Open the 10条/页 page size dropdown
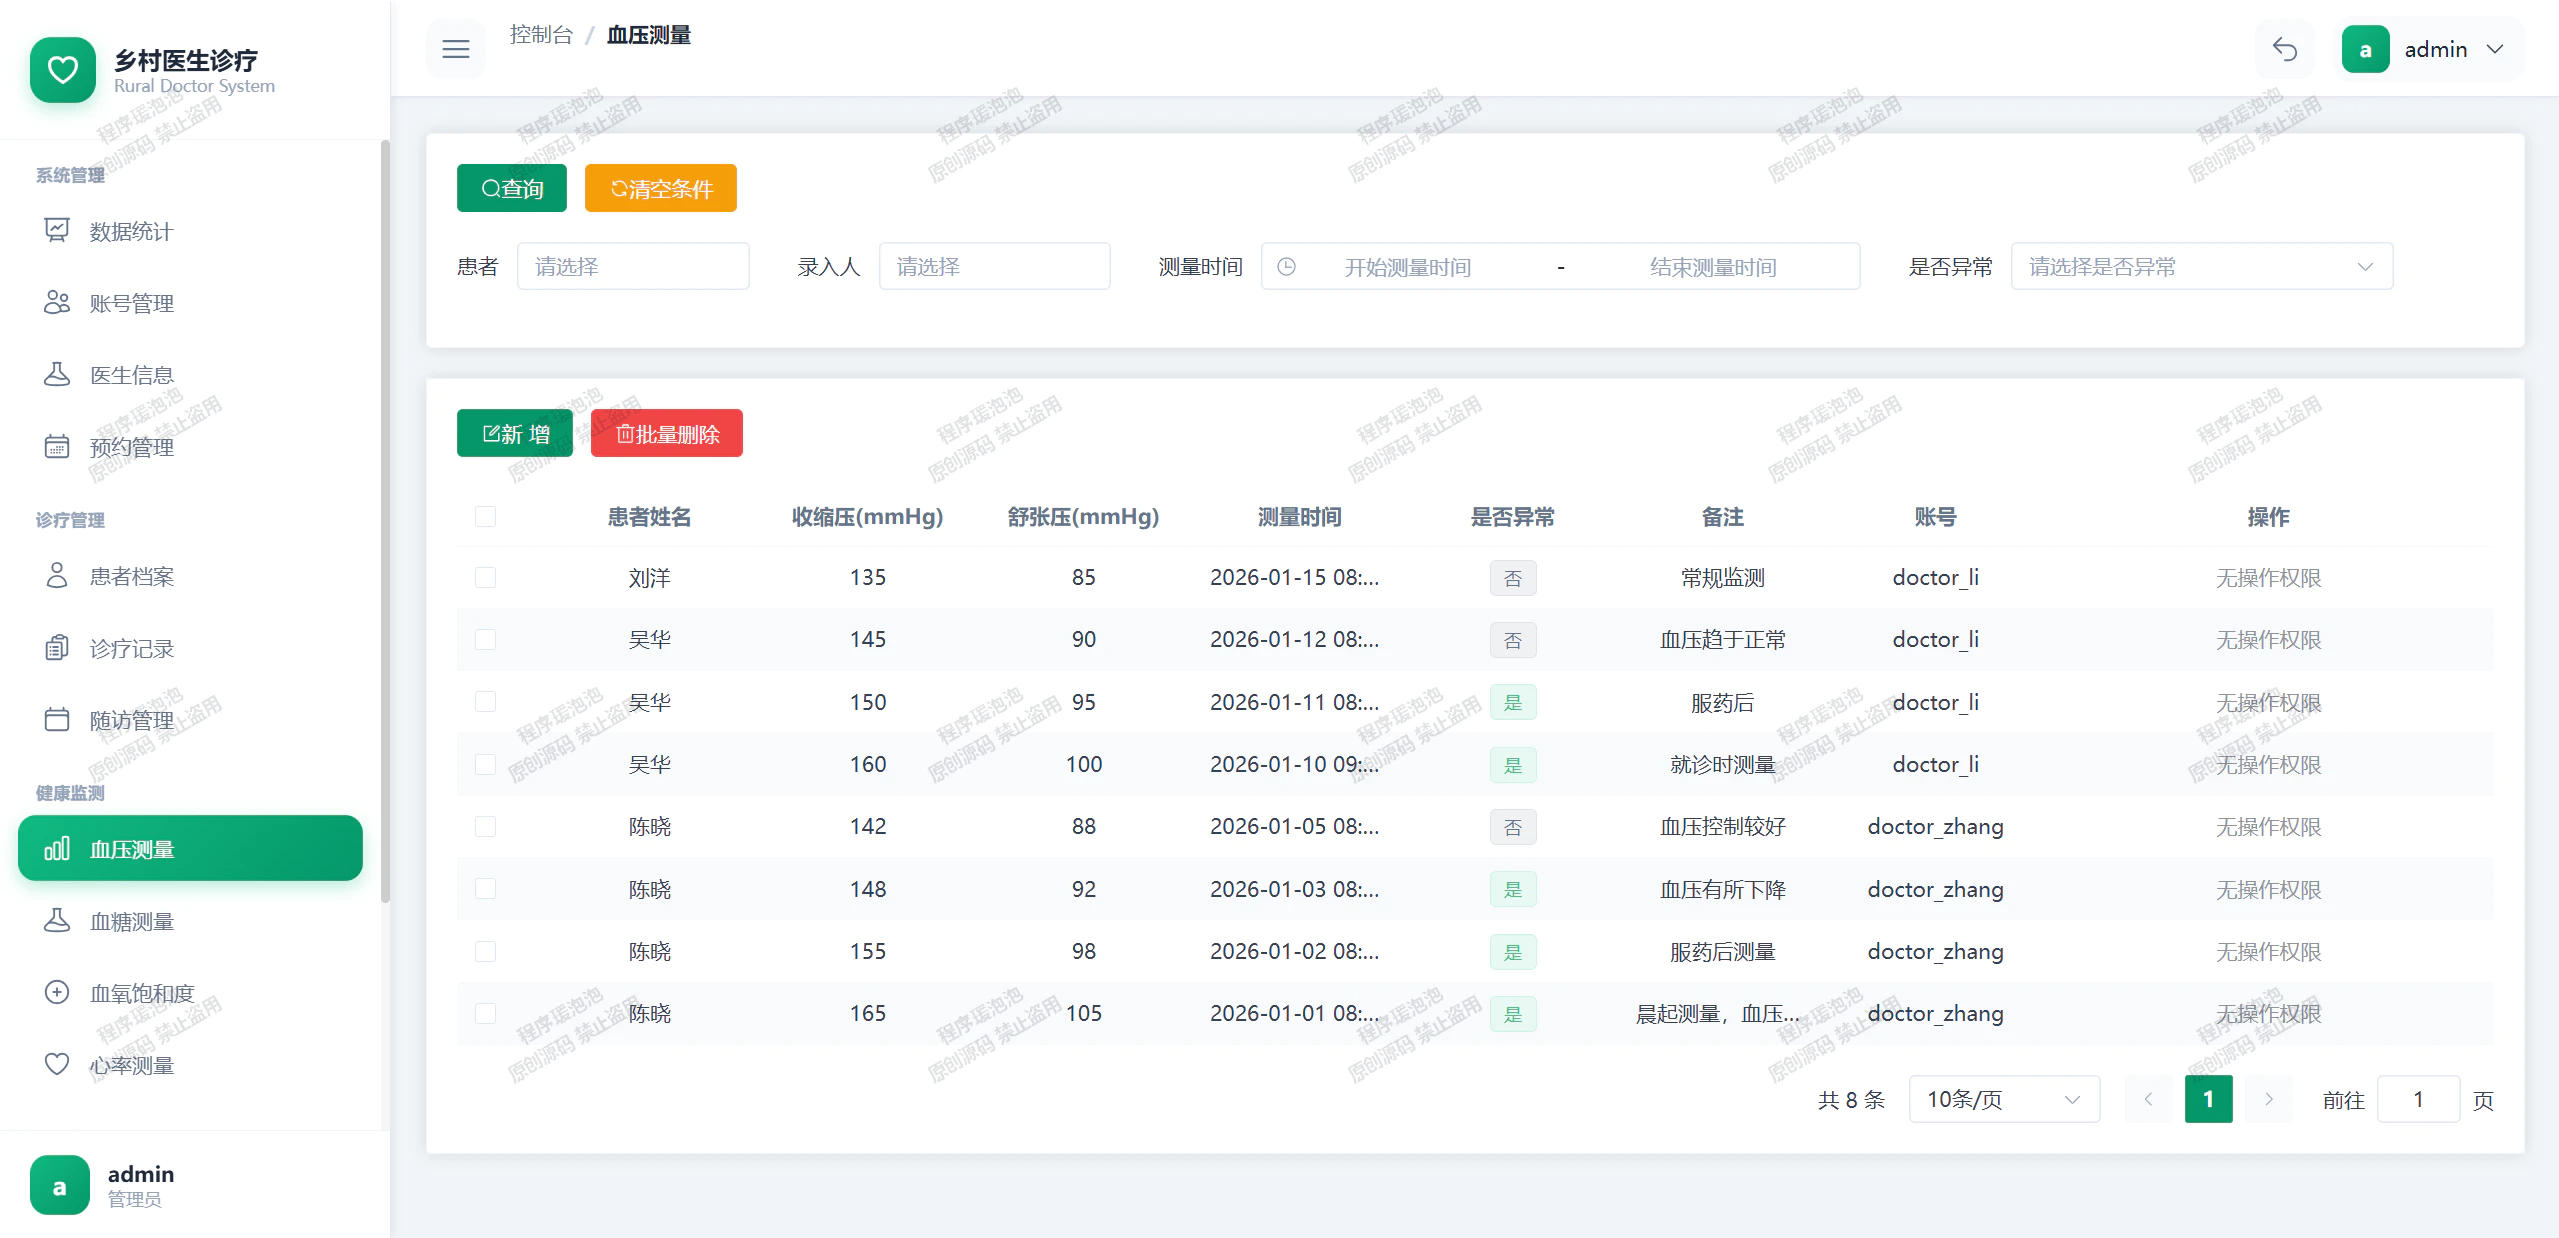This screenshot has width=2559, height=1238. click(x=2004, y=1099)
